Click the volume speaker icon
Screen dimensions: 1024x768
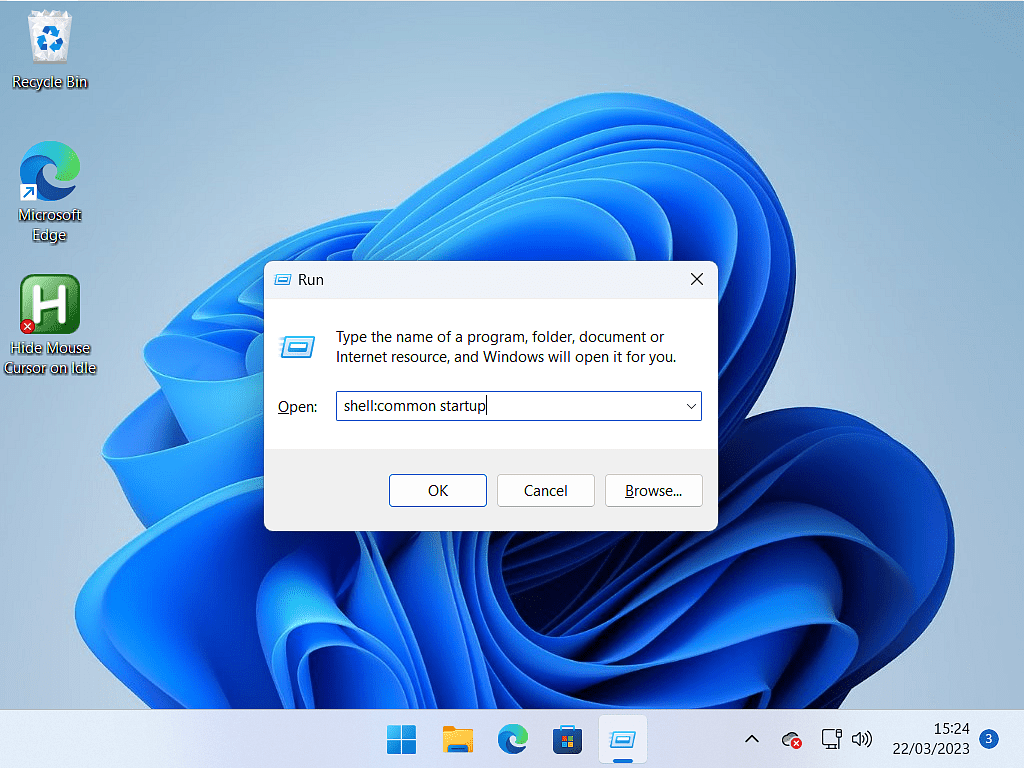861,740
